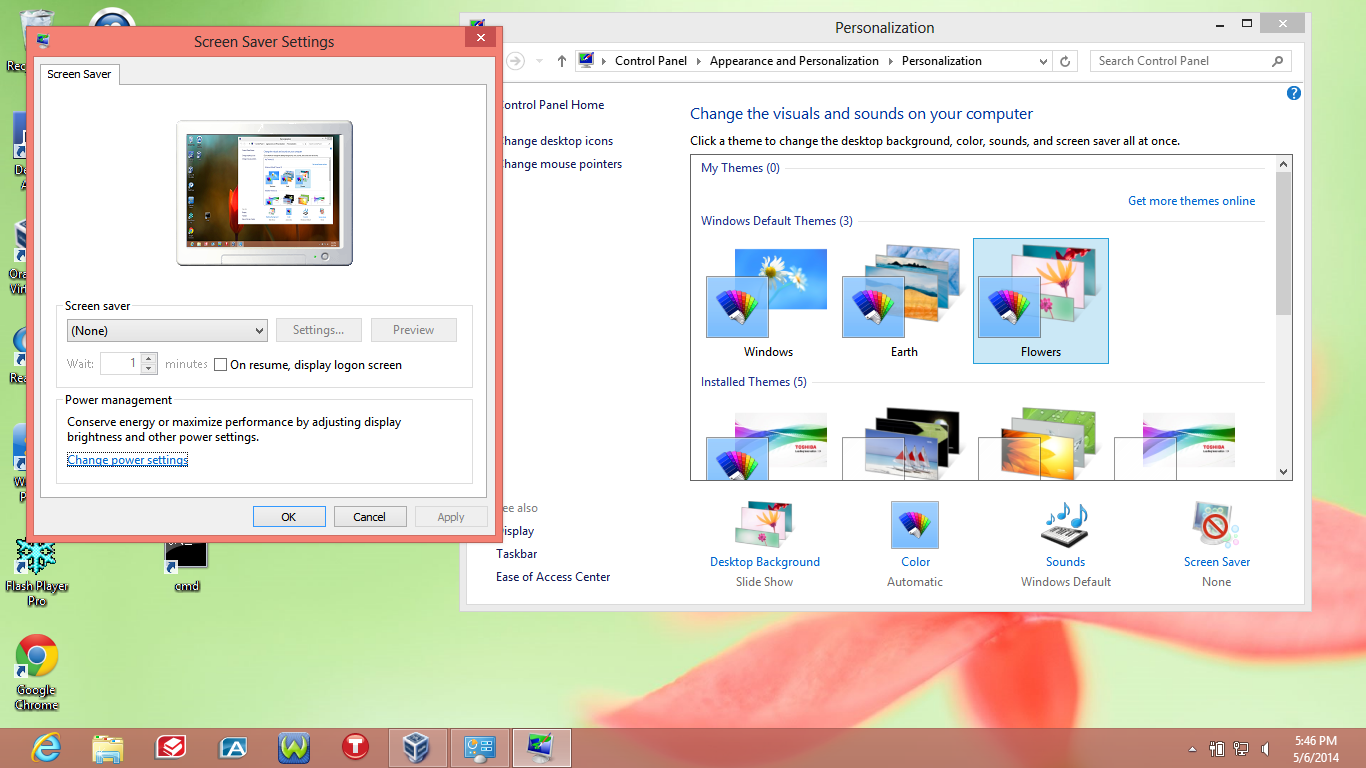Open the network tray icon
This screenshot has height=768, width=1366.
click(x=1241, y=749)
